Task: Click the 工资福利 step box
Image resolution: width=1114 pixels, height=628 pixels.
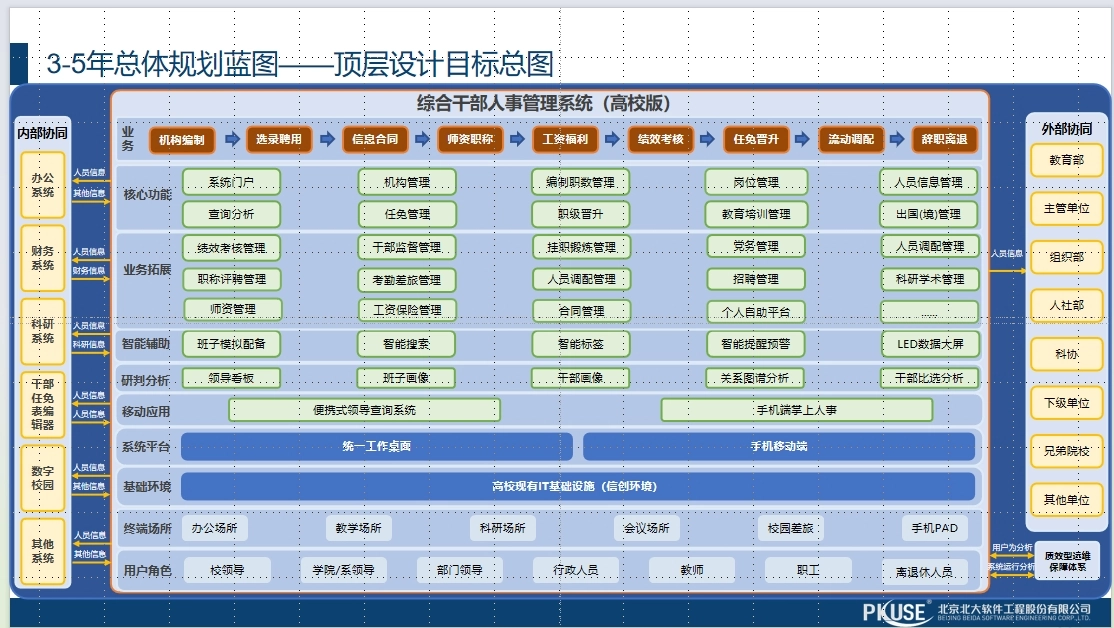Action: [565, 139]
